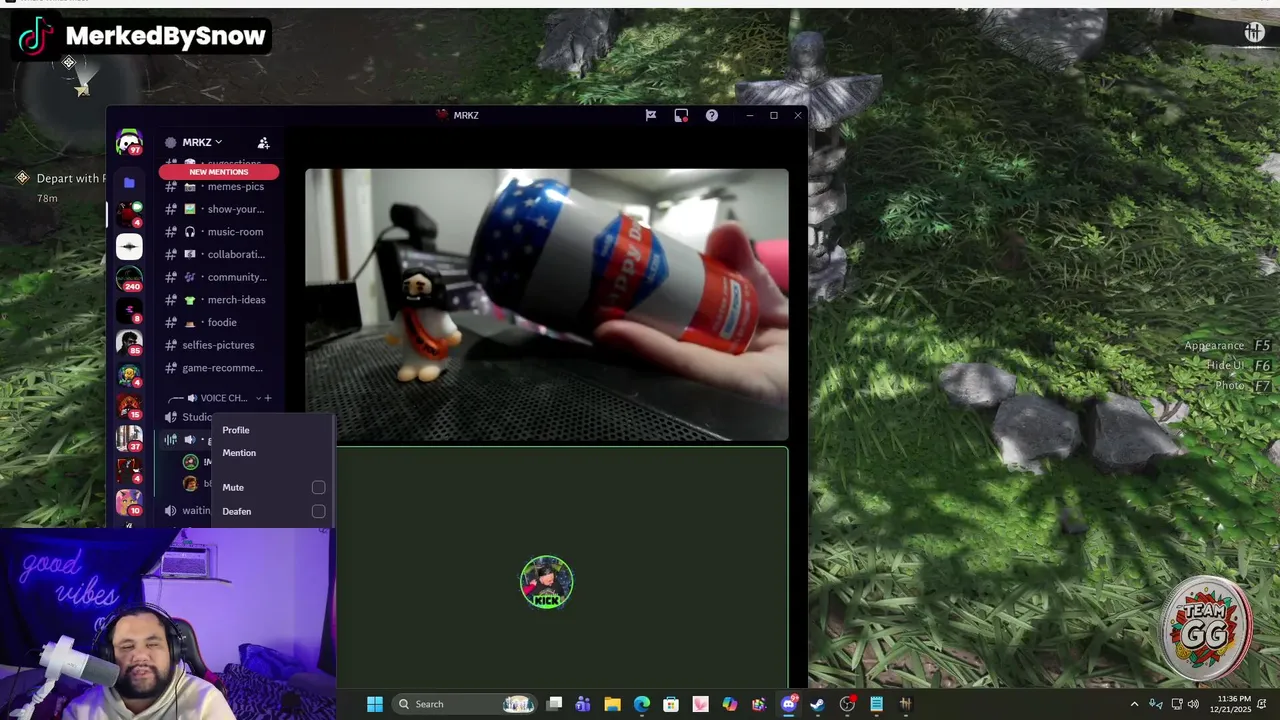
Task: Open server icon with 85 badge
Action: click(129, 343)
